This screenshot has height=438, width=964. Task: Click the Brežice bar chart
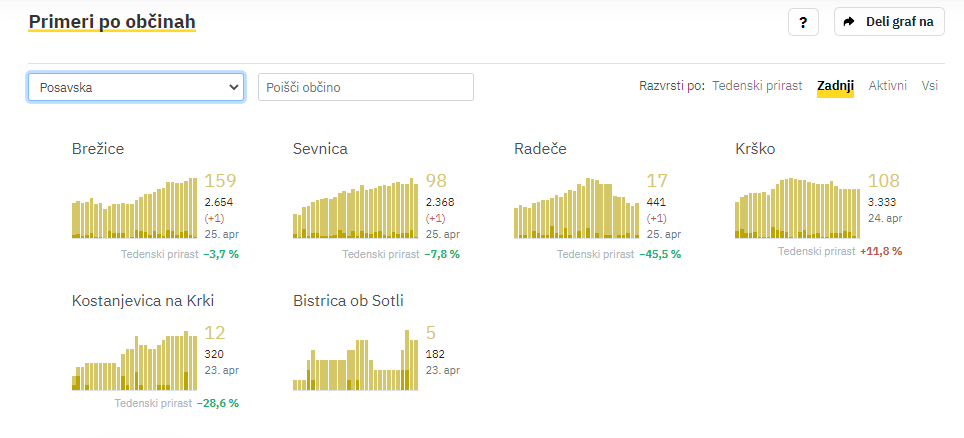coord(135,210)
